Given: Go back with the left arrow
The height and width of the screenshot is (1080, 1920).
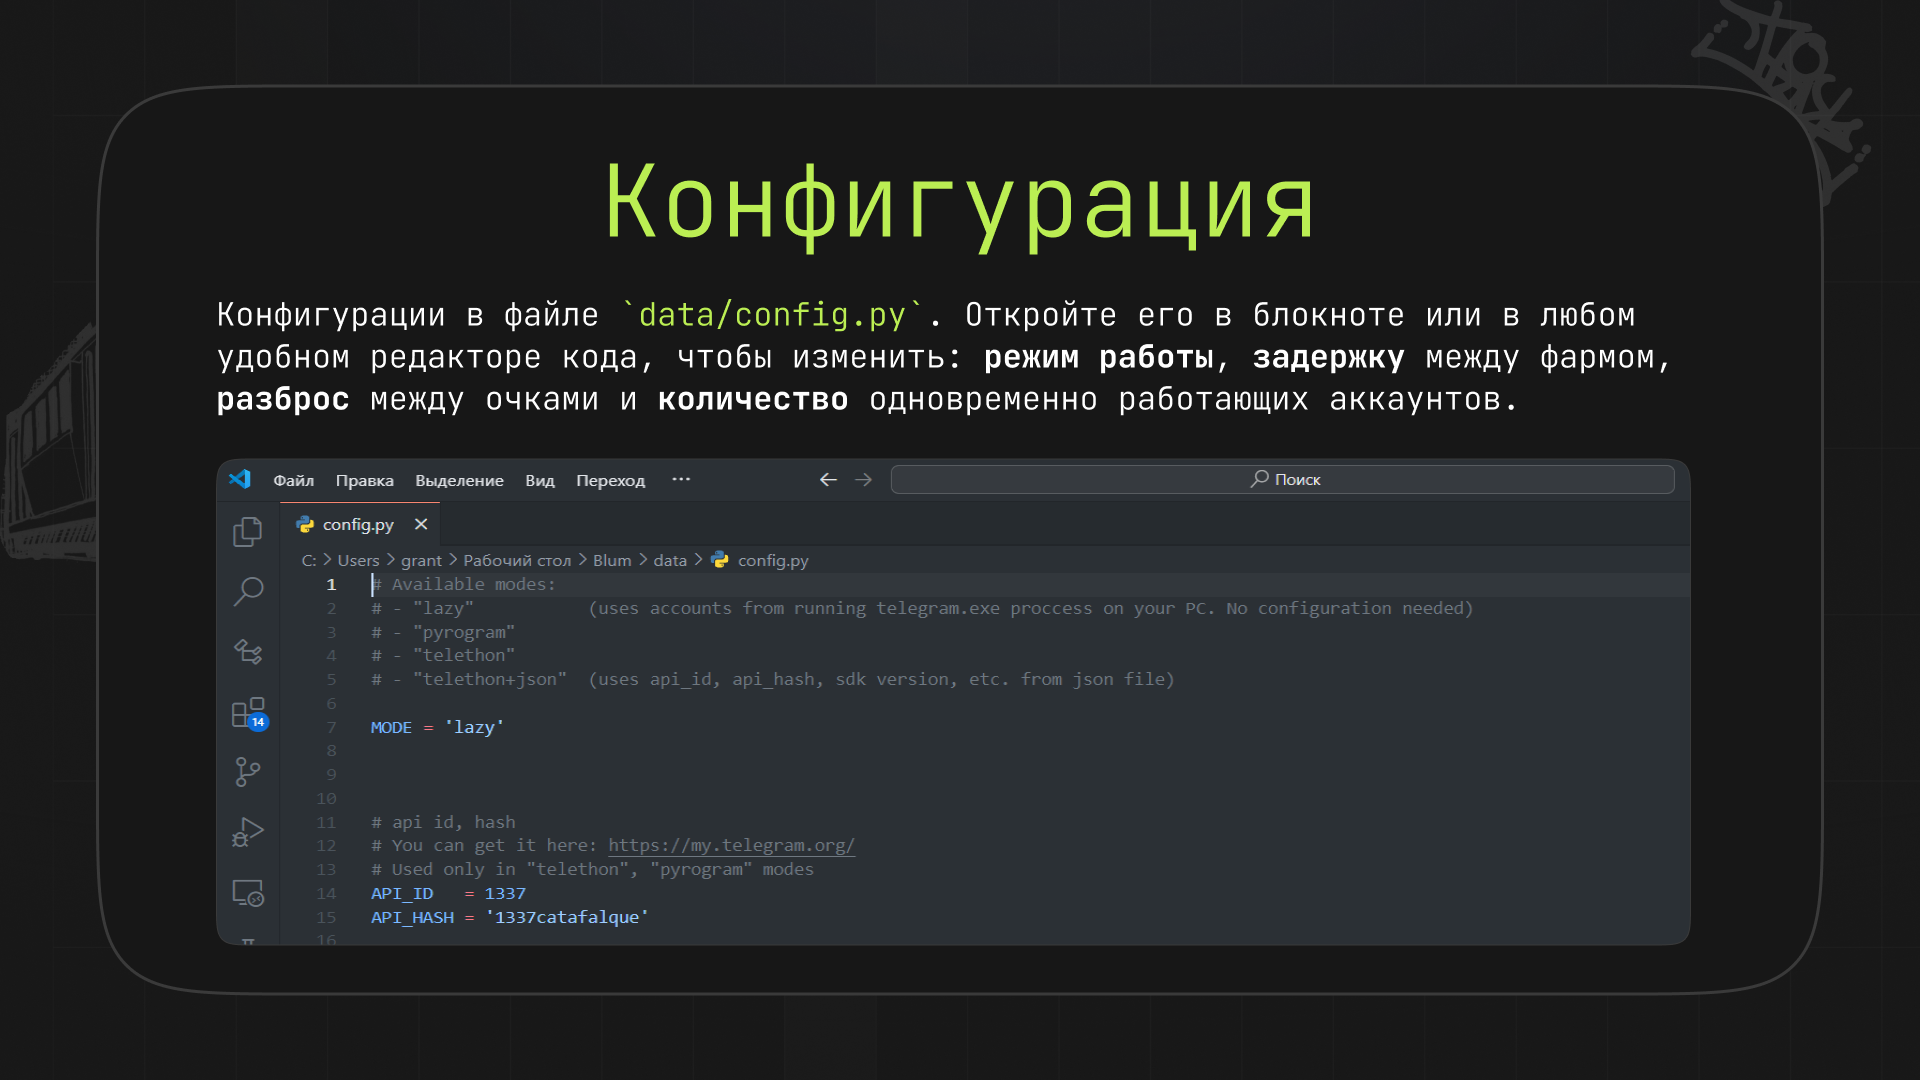Looking at the screenshot, I should (x=828, y=480).
